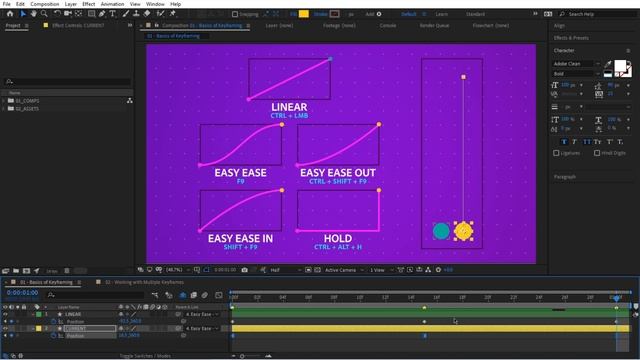Select the Roto Brush tool
The image size is (640, 360).
160,14
